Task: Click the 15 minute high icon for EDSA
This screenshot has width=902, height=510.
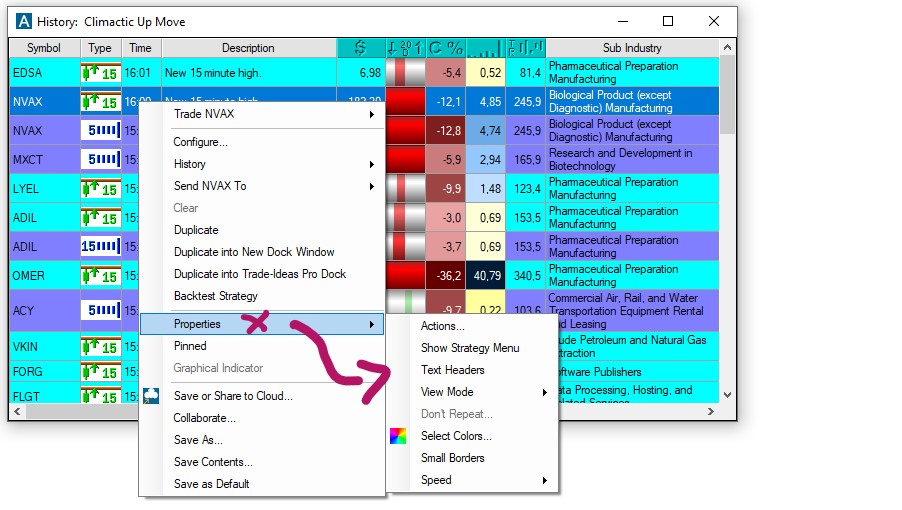Action: tap(100, 73)
